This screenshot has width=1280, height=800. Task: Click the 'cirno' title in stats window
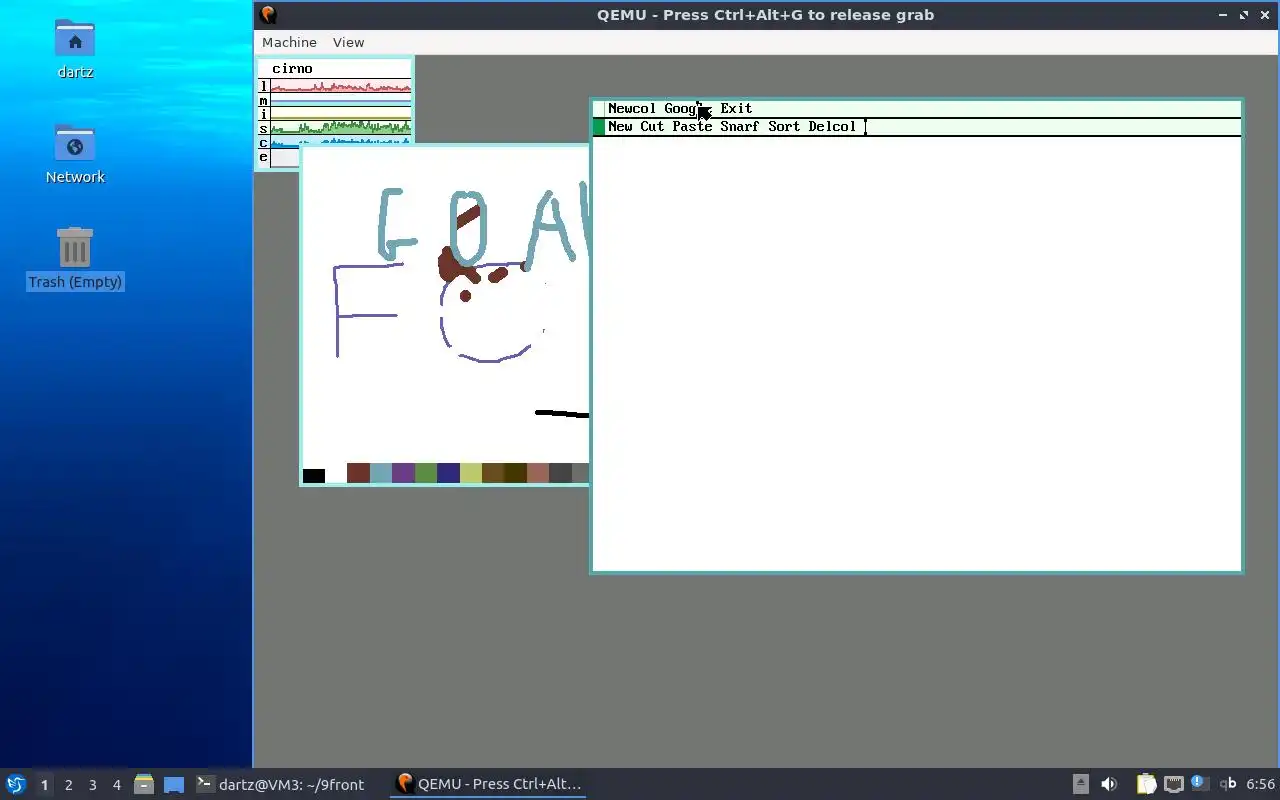pos(292,68)
